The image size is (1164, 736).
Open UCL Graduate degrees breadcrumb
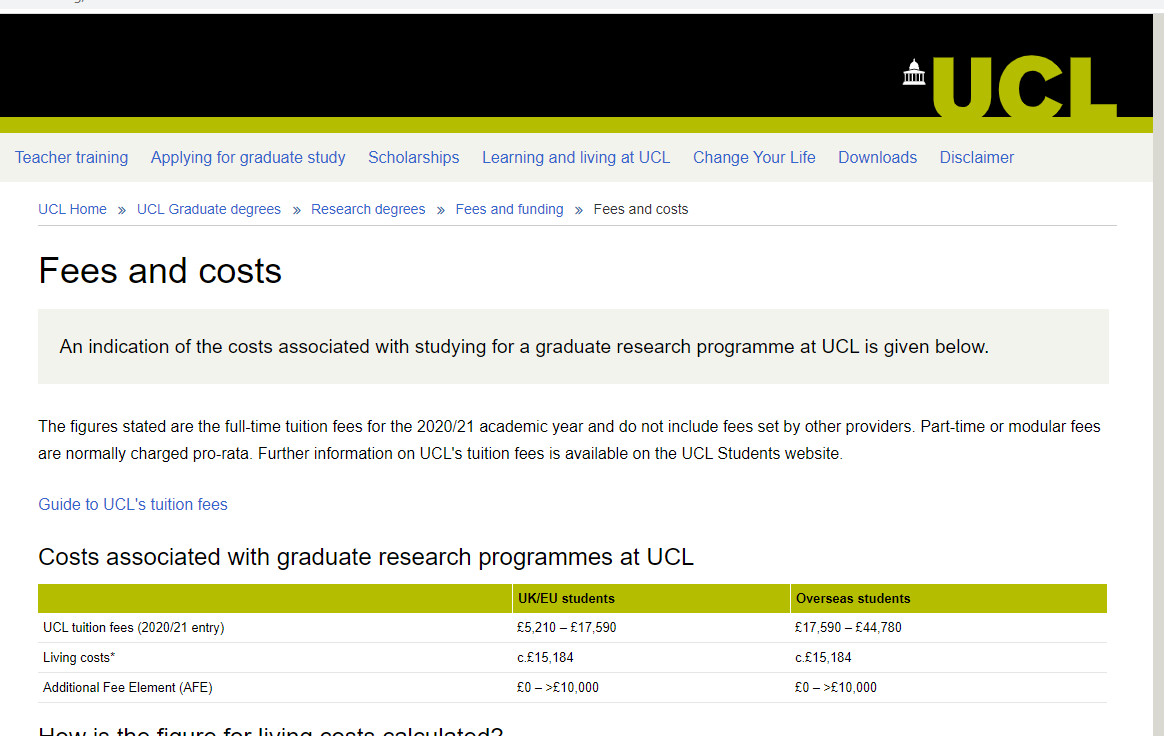tap(209, 209)
